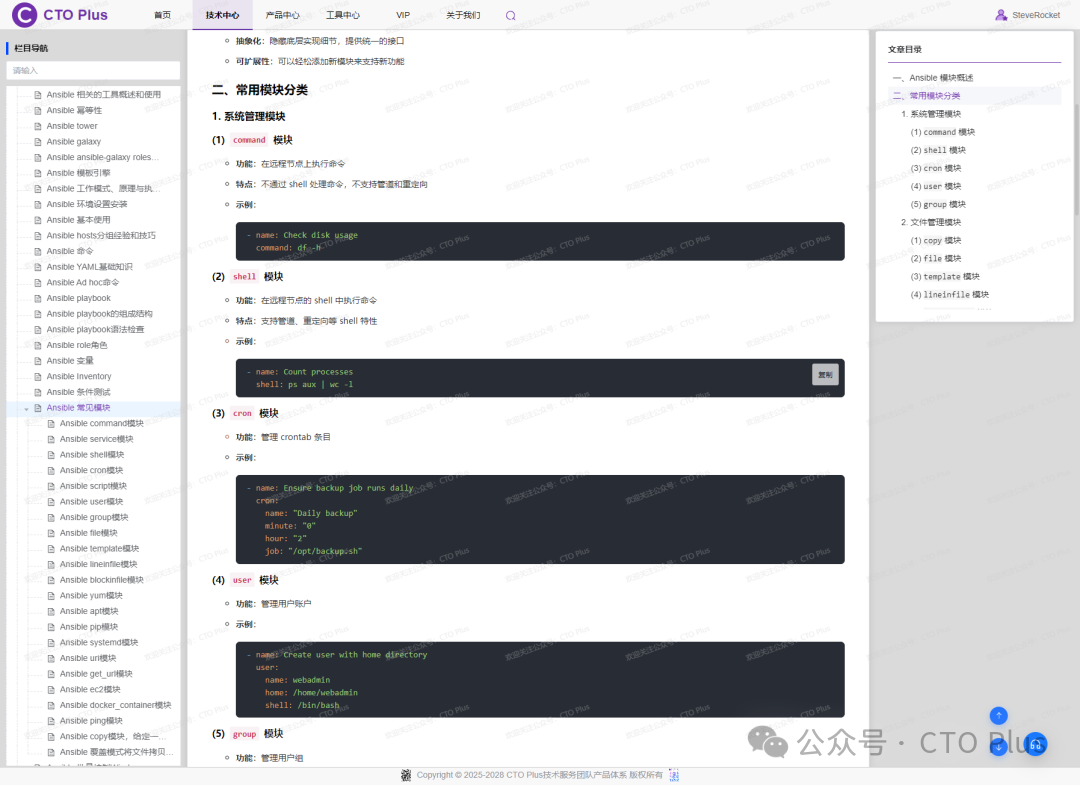Click the 请输入 search input field
This screenshot has height=785, width=1080.
point(93,70)
